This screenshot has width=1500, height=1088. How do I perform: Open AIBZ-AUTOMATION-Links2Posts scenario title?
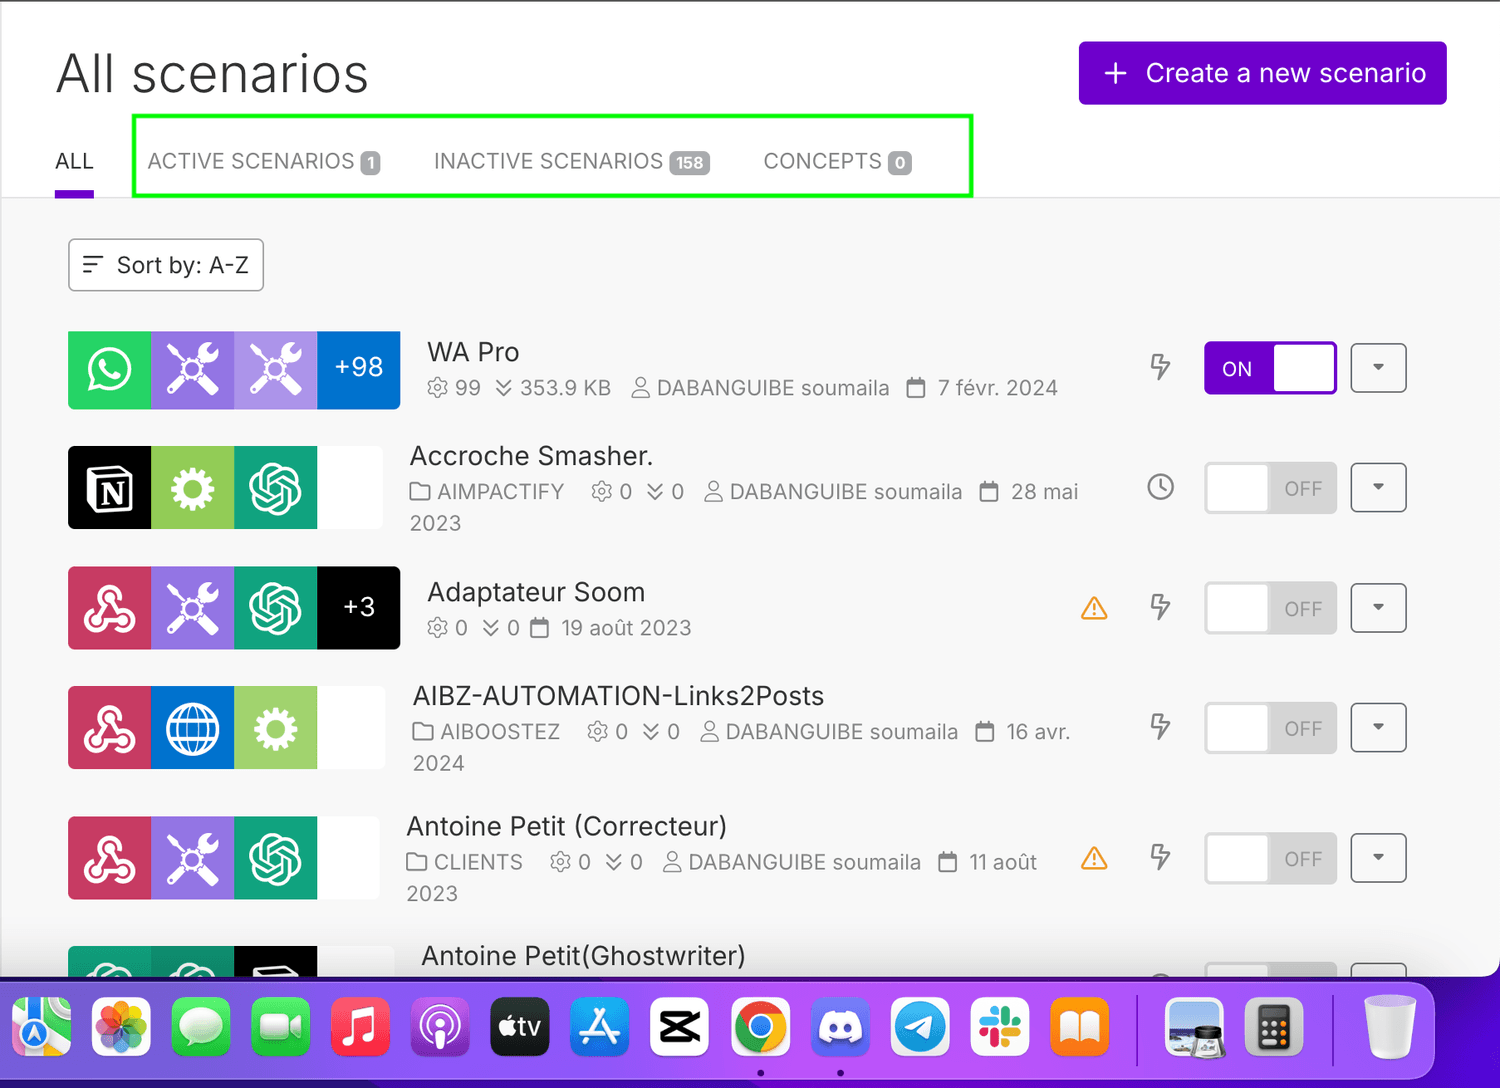(619, 696)
